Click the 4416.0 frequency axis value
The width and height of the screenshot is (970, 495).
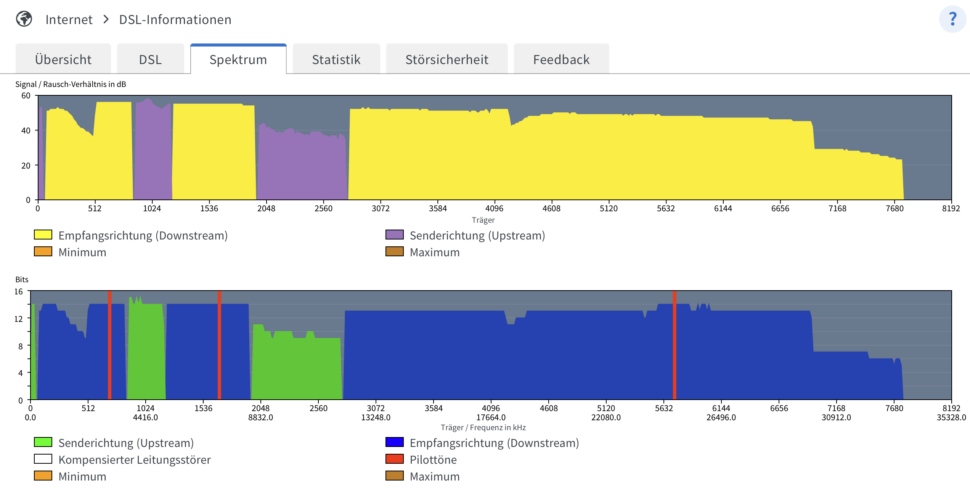point(145,418)
